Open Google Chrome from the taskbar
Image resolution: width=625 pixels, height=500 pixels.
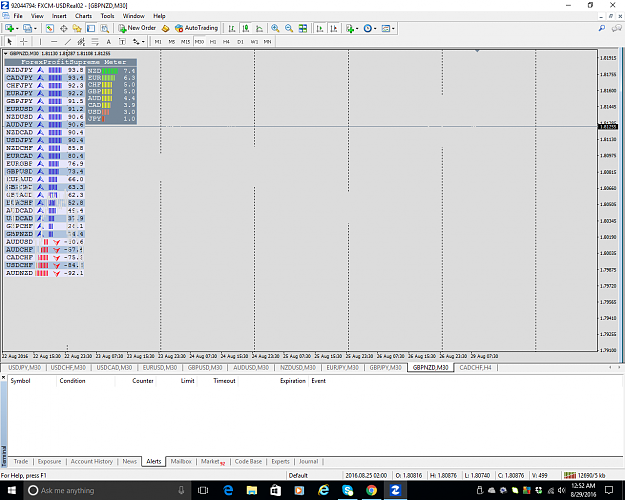click(371, 490)
